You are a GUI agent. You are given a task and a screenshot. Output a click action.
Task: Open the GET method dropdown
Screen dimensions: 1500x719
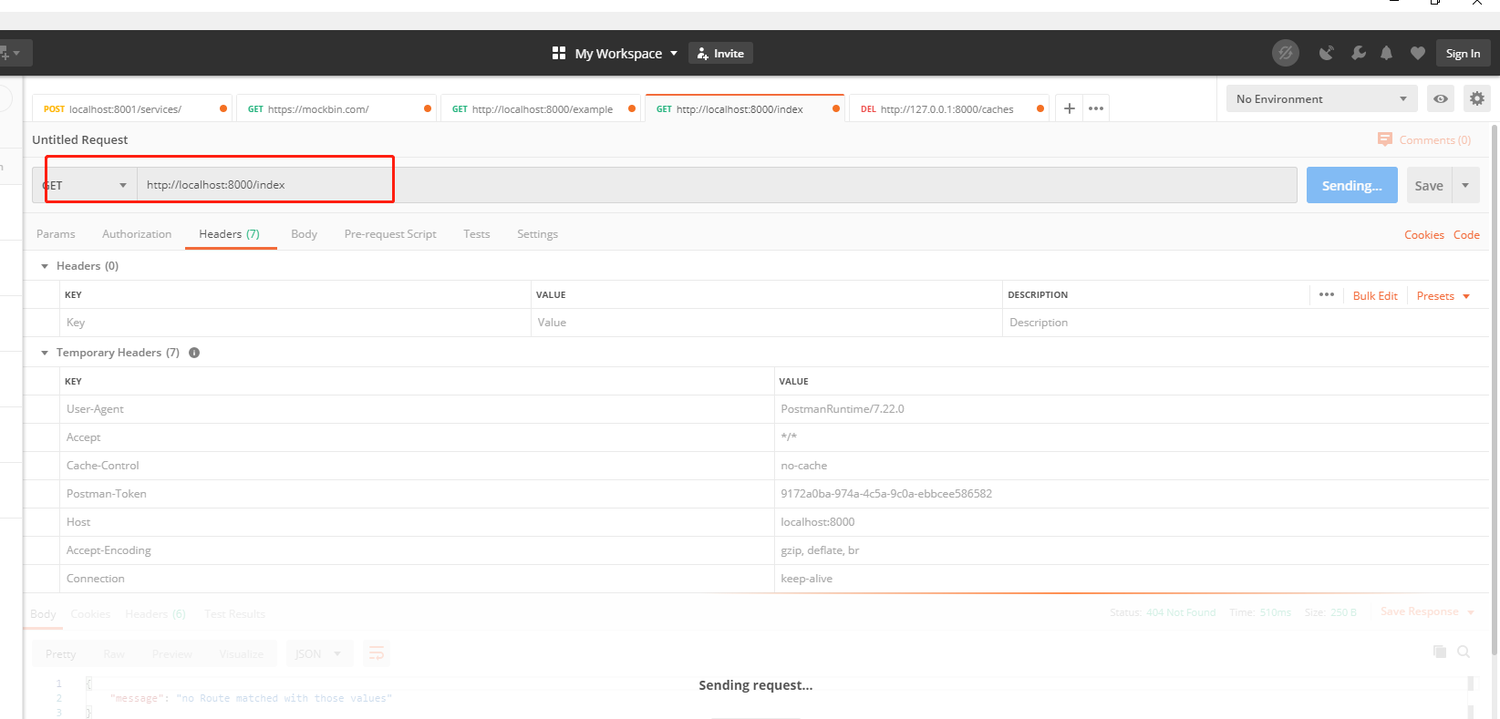[x=85, y=185]
